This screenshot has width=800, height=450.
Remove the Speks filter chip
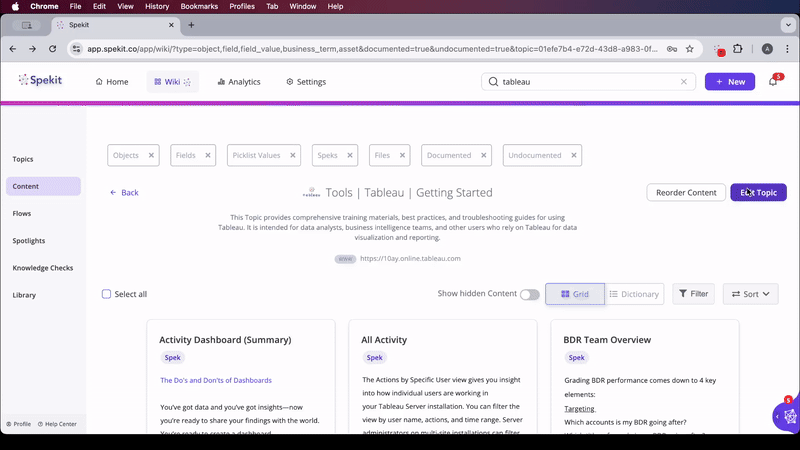(x=350, y=155)
